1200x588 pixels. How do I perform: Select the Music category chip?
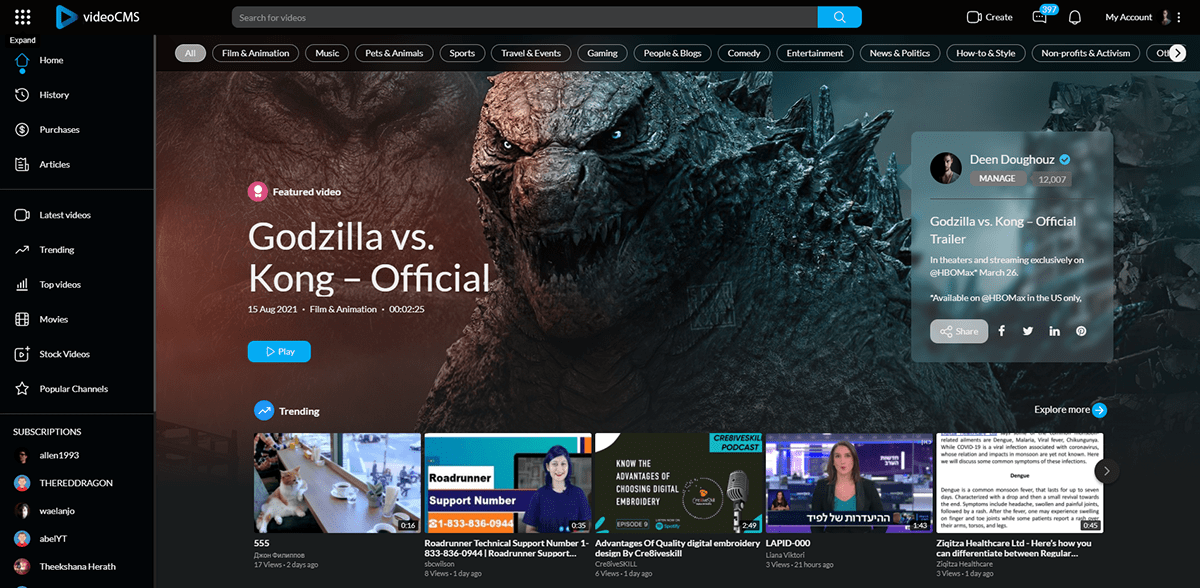[x=327, y=53]
